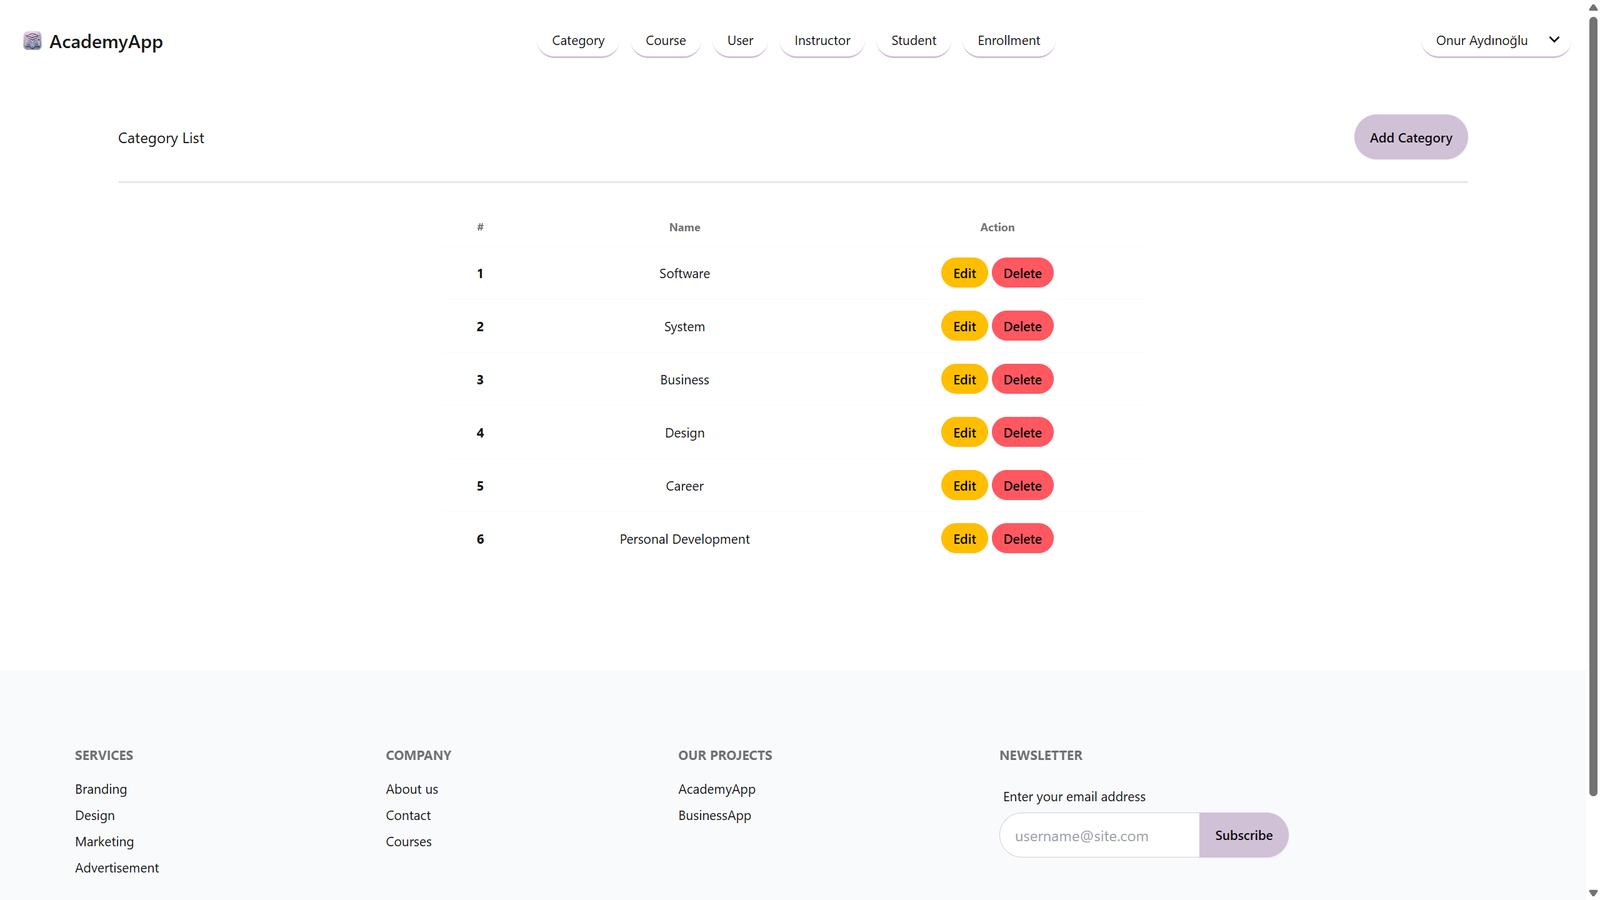This screenshot has height=900, width=1600.
Task: Open the Advertisement footer link
Action: (117, 867)
